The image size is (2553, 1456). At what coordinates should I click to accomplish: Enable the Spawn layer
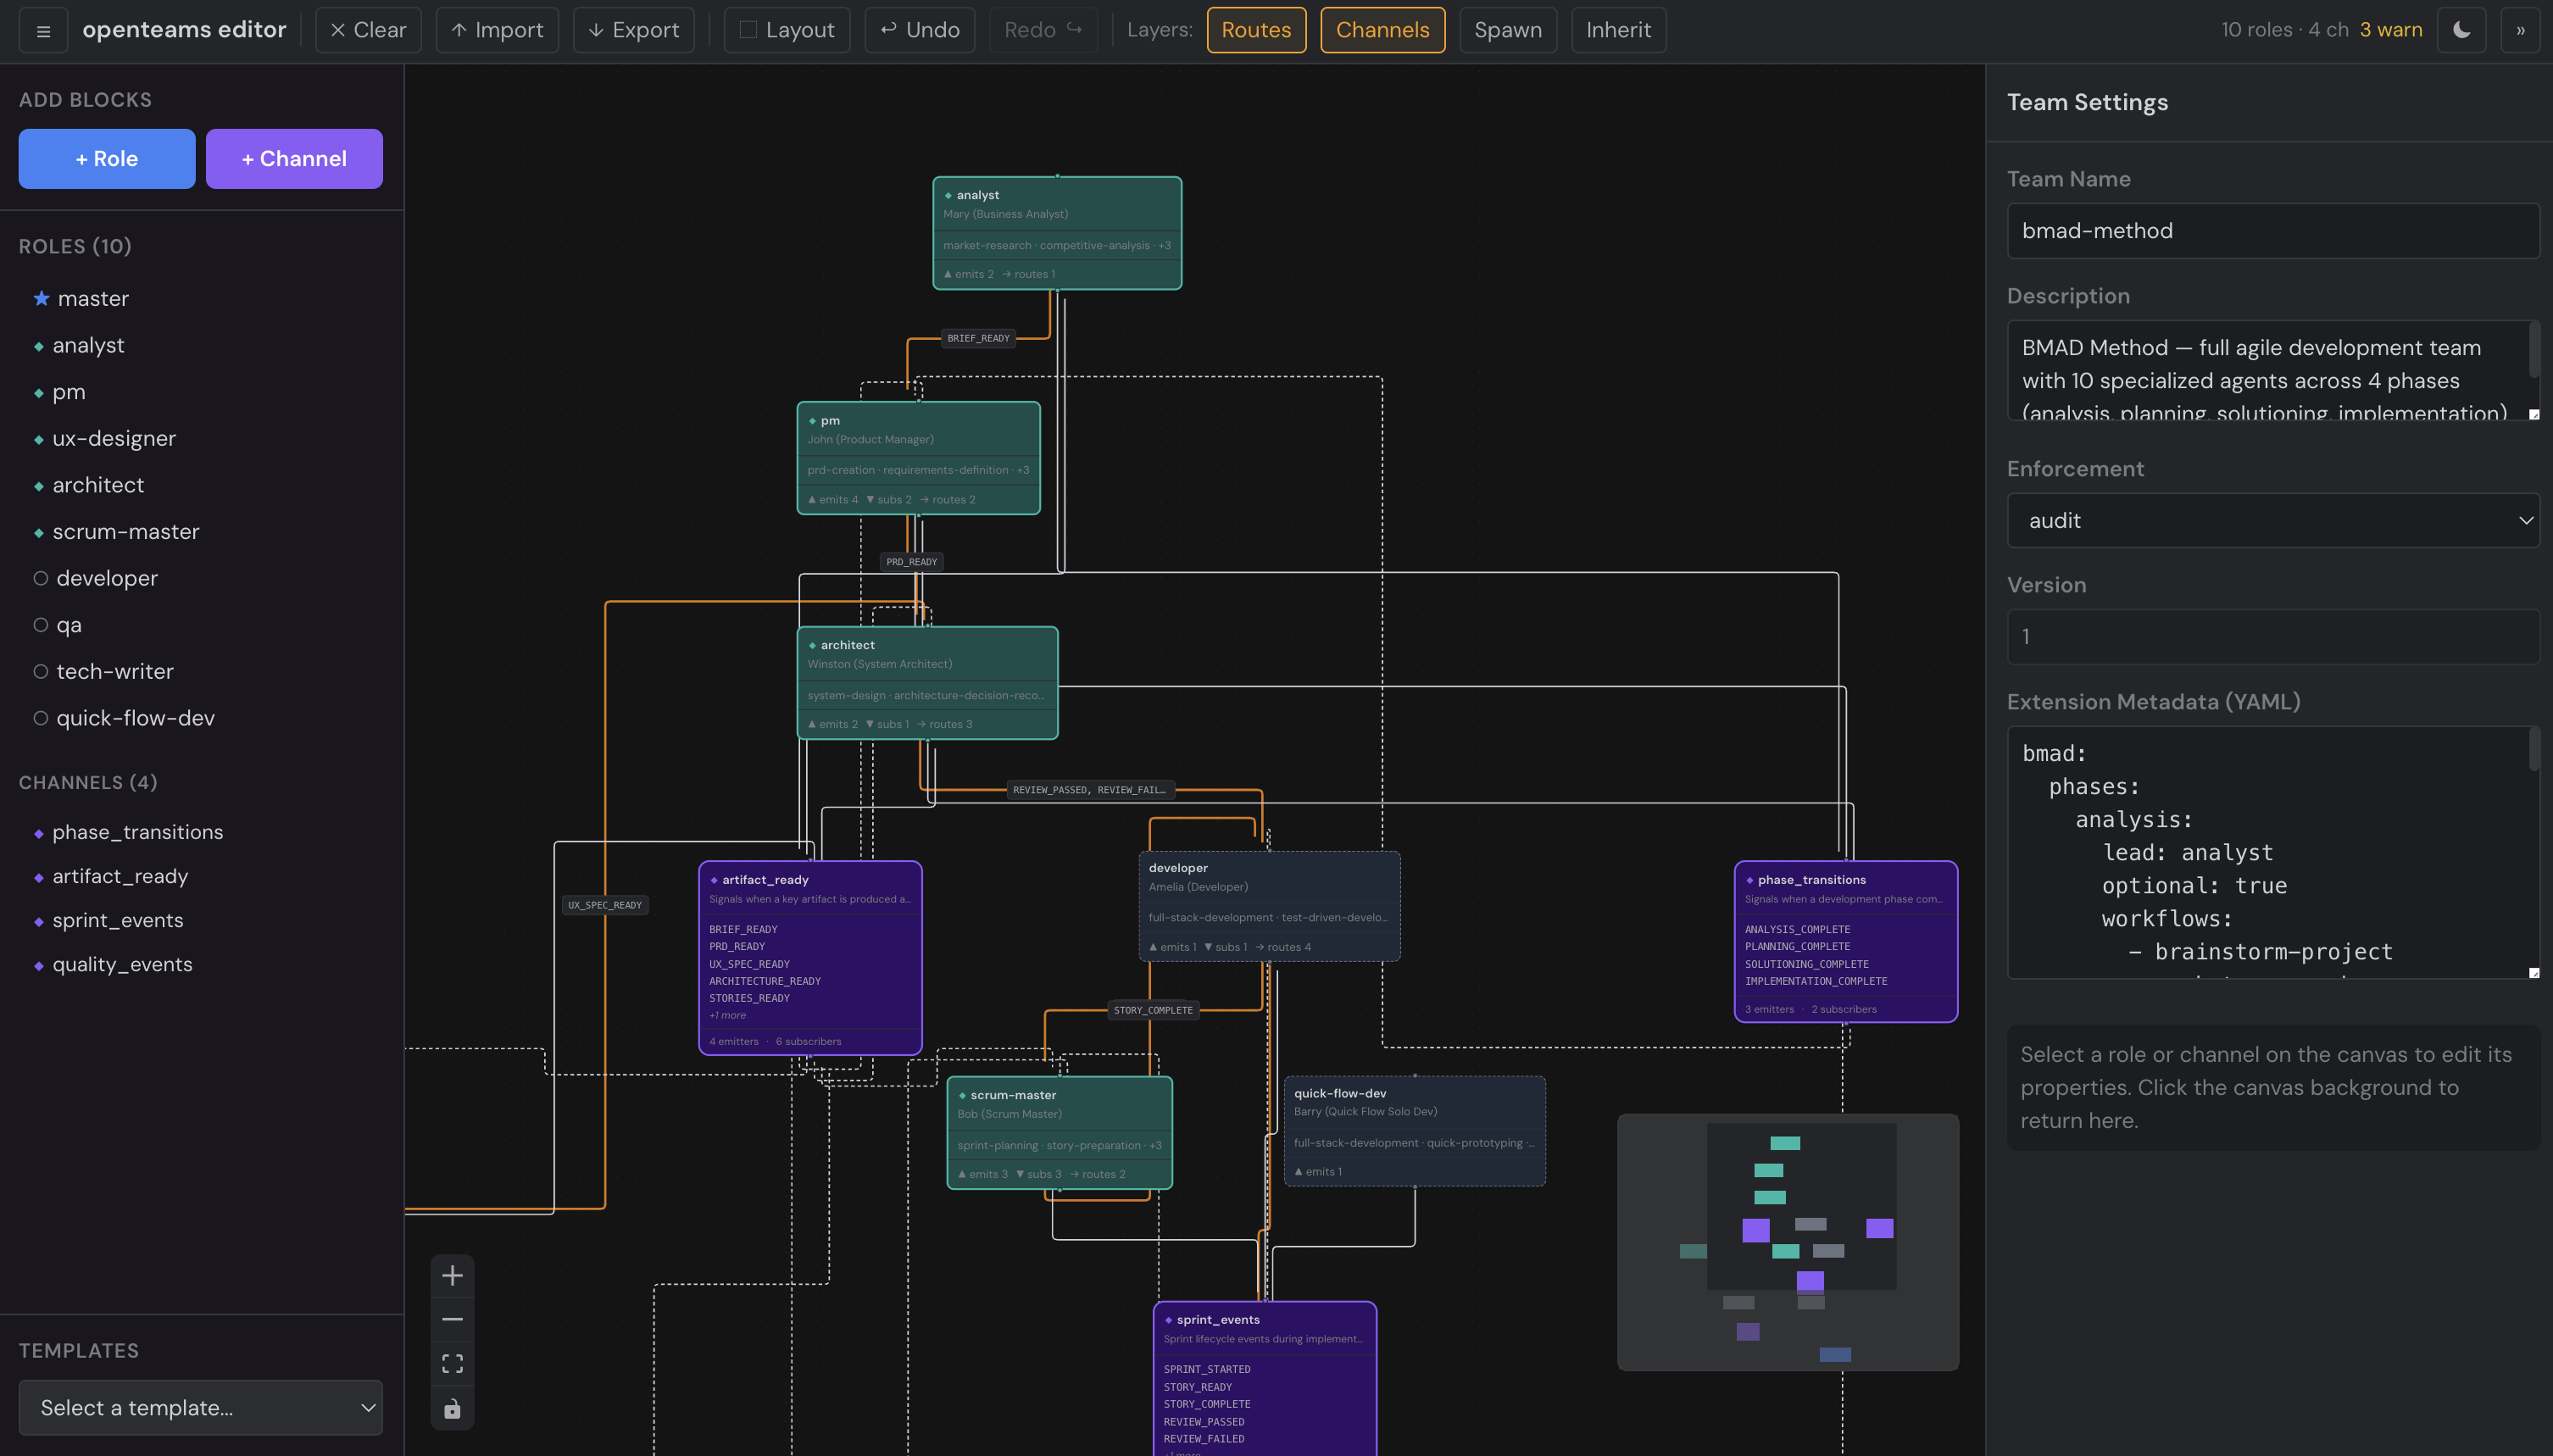tap(1508, 30)
